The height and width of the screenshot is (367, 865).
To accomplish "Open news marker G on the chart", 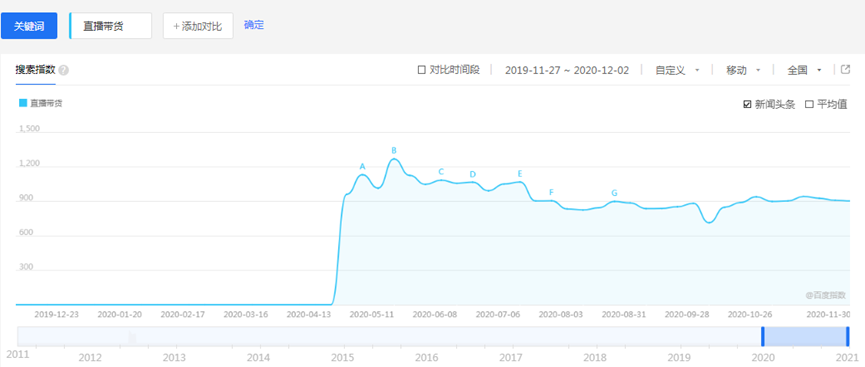I will (x=614, y=193).
